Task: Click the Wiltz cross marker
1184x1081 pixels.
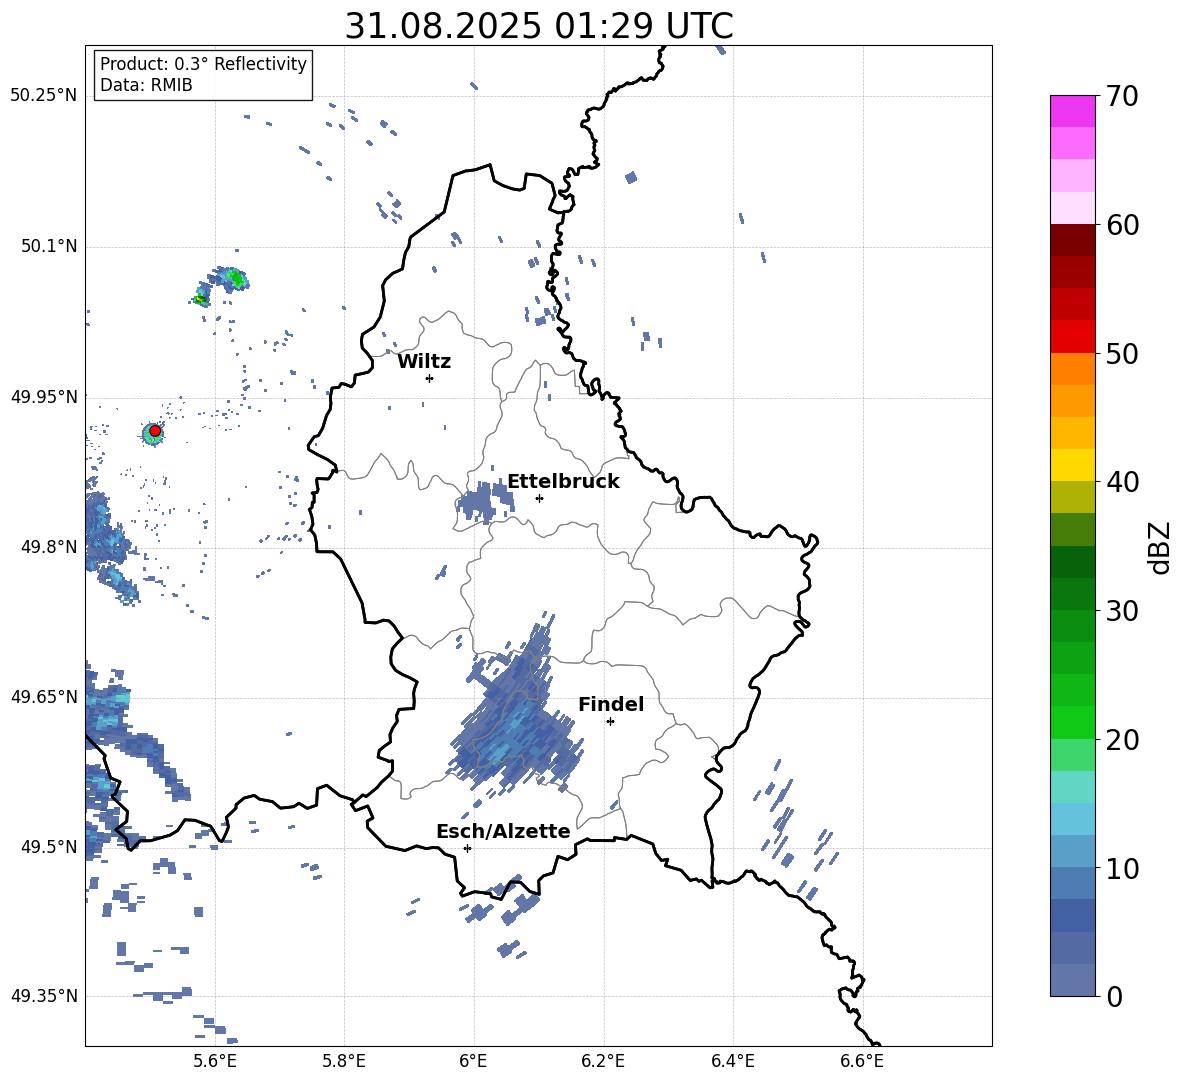Action: point(430,378)
